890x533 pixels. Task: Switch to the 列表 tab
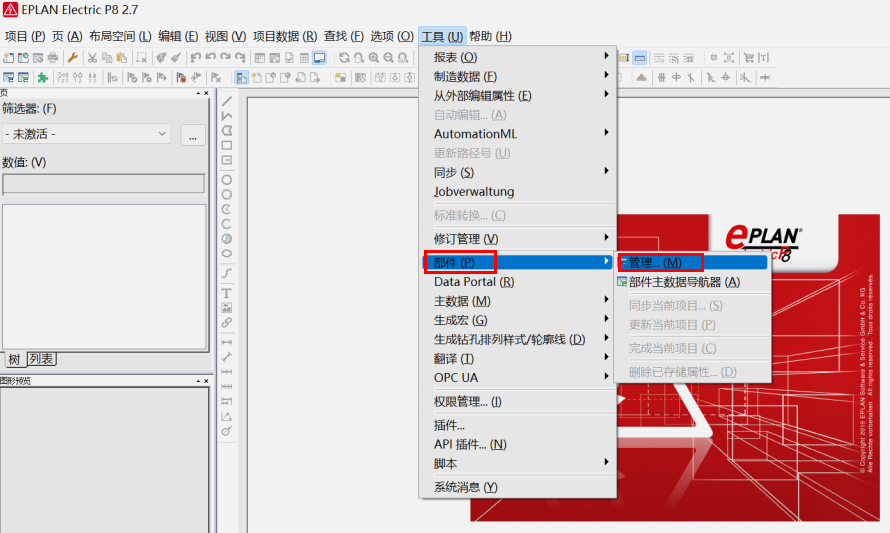point(41,359)
